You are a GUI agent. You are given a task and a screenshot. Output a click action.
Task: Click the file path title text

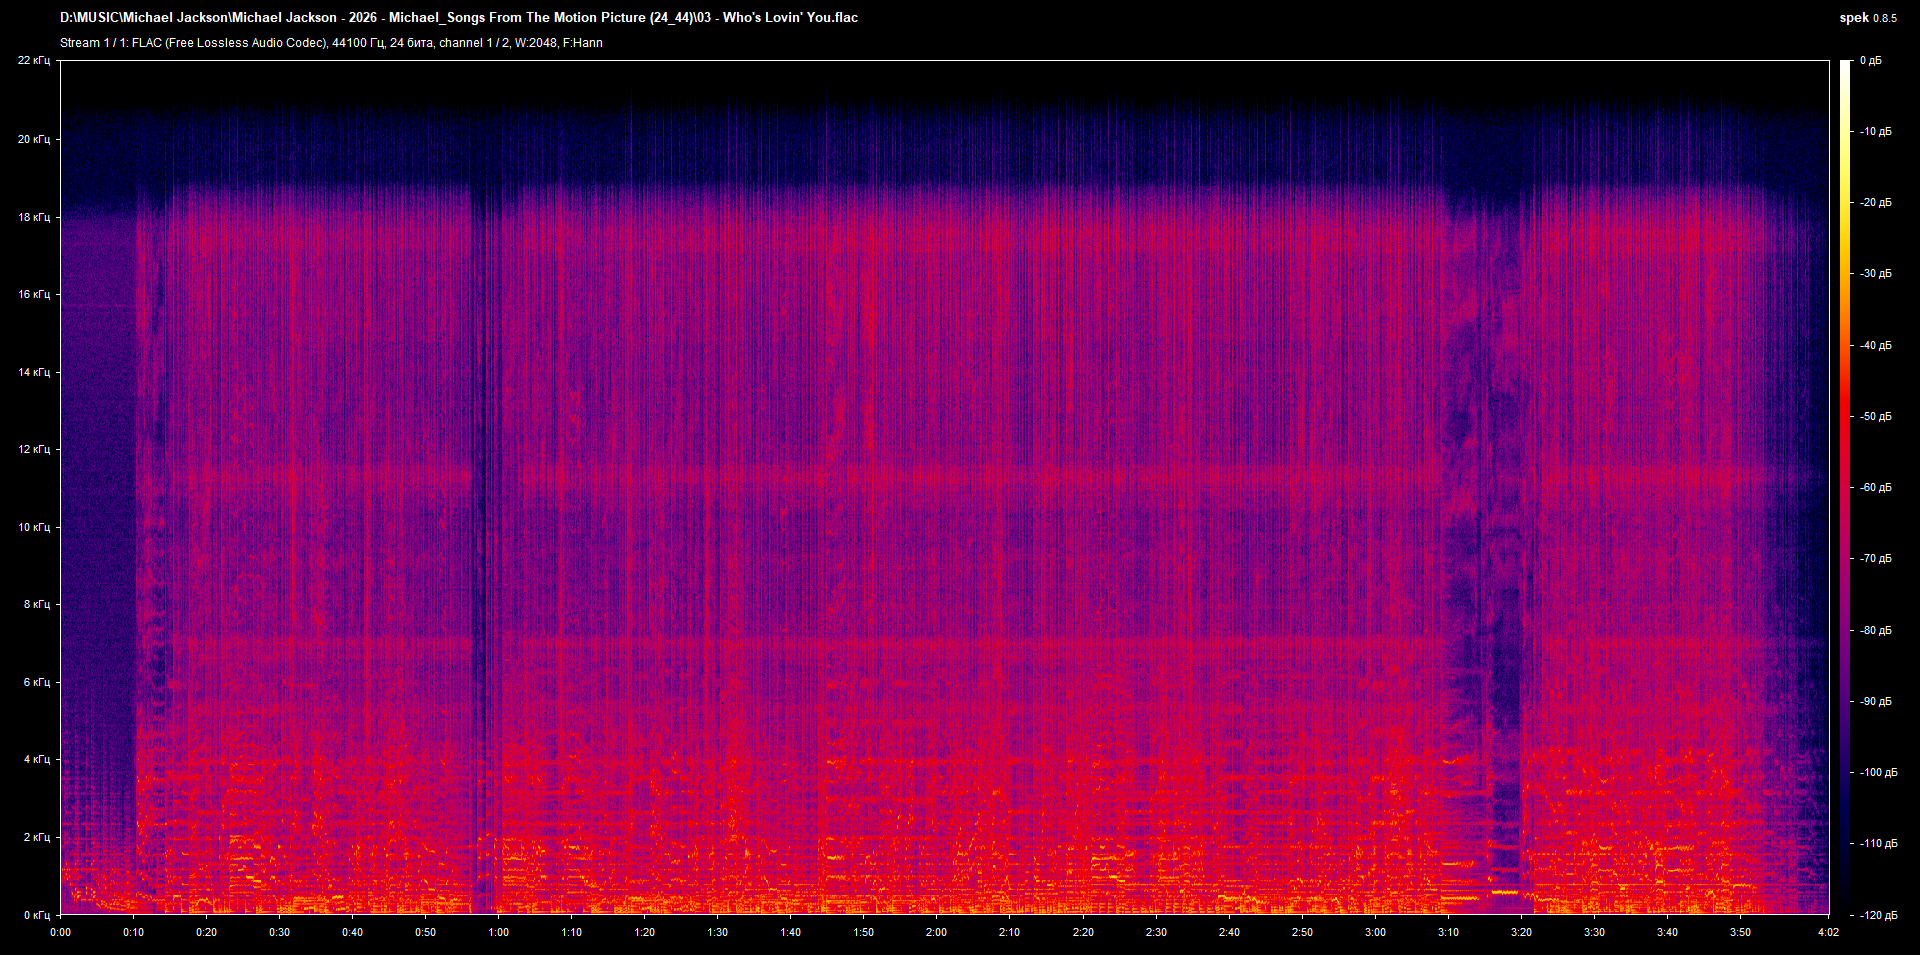[x=459, y=17]
